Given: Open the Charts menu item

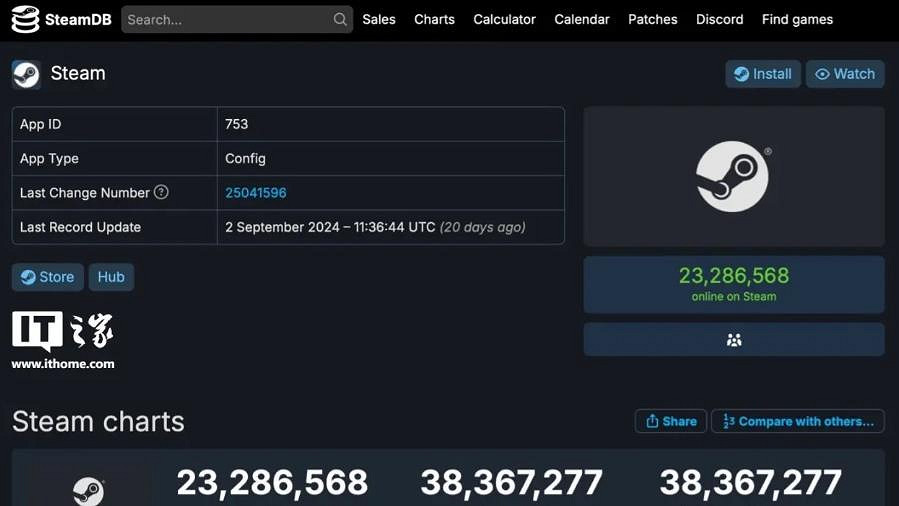Looking at the screenshot, I should [x=434, y=19].
